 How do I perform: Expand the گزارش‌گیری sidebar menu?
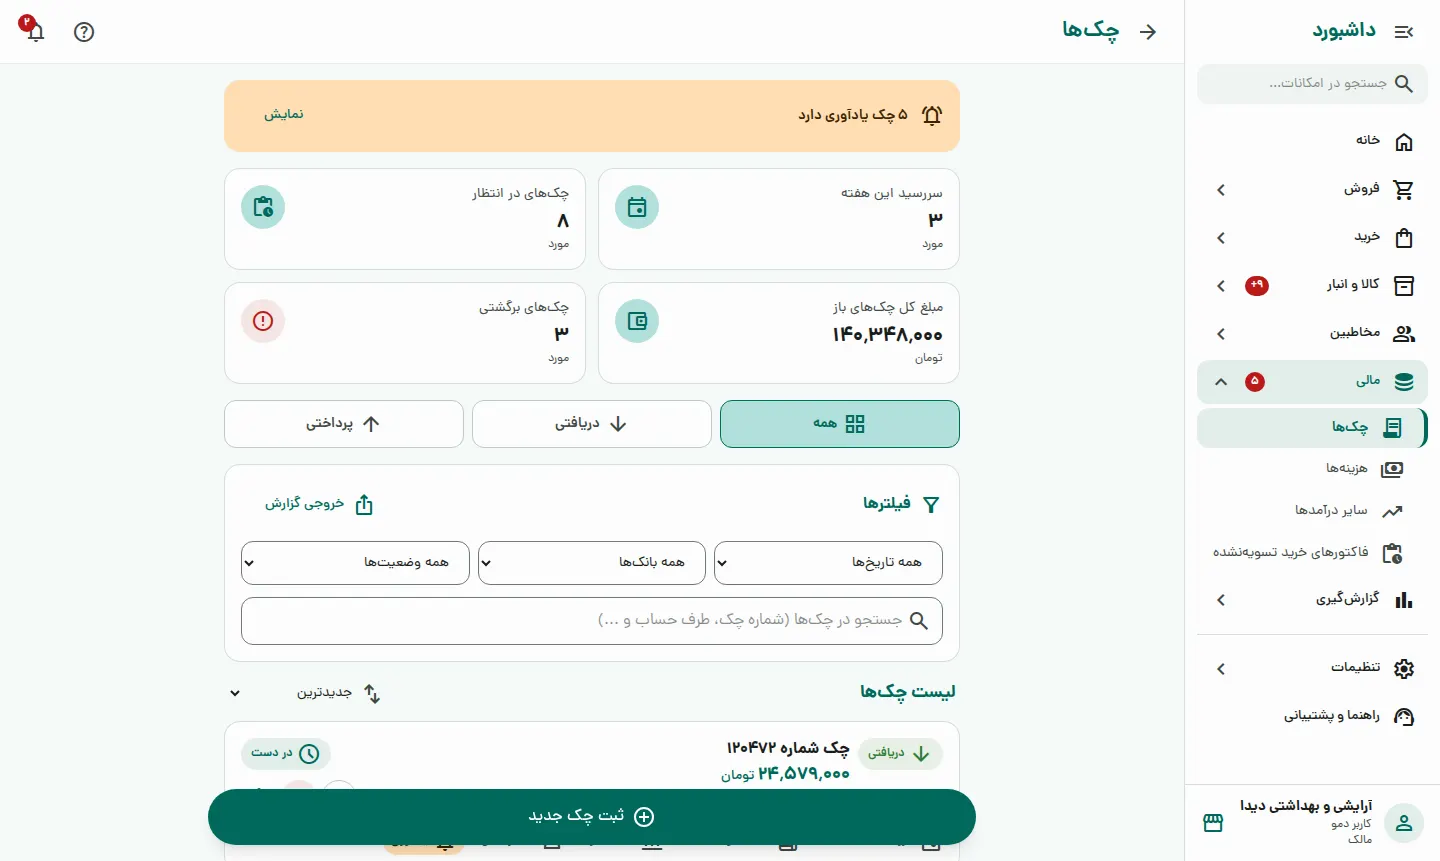click(1312, 600)
